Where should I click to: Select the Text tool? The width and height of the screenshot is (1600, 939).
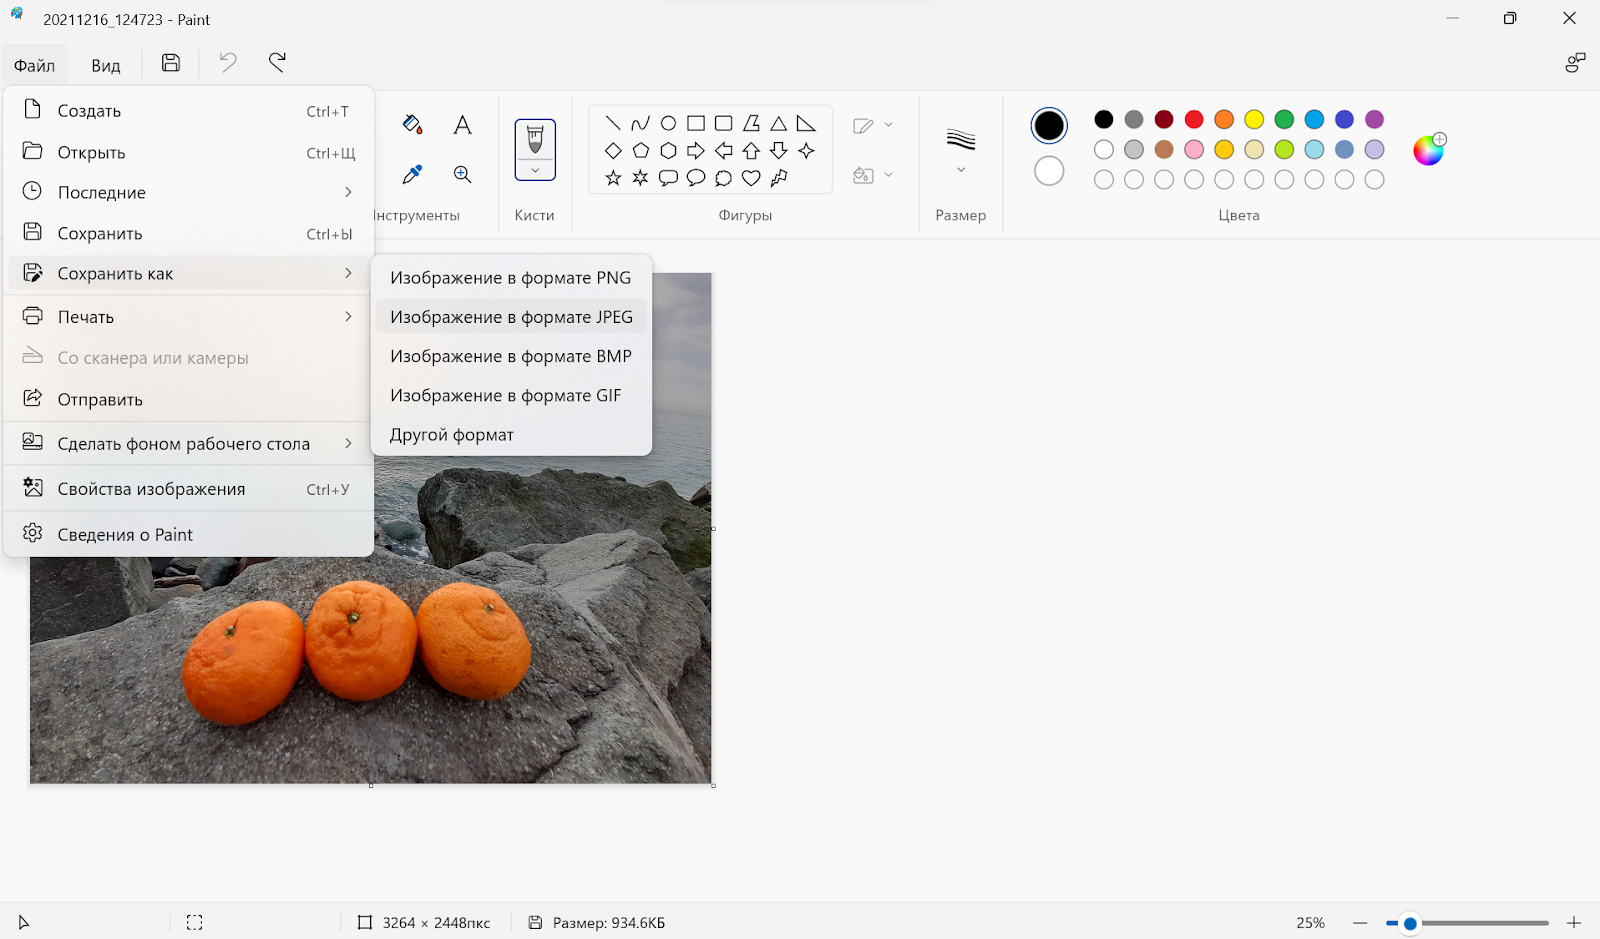[462, 125]
